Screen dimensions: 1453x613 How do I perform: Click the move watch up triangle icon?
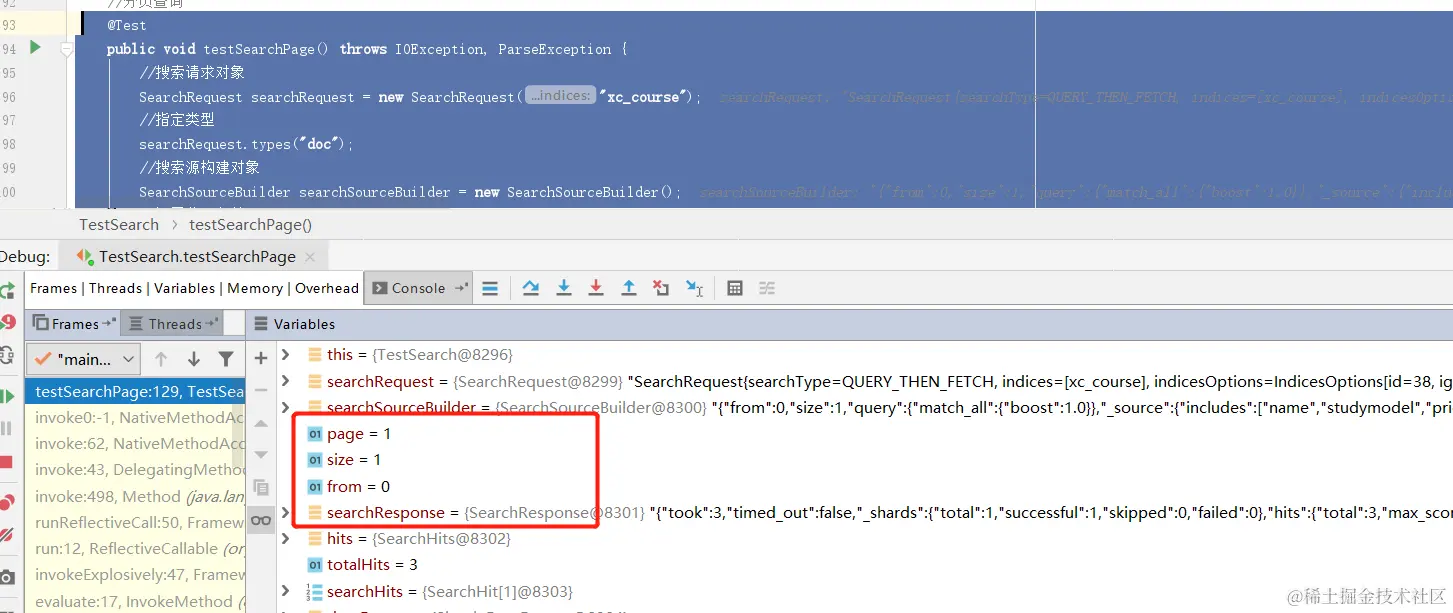(x=261, y=424)
